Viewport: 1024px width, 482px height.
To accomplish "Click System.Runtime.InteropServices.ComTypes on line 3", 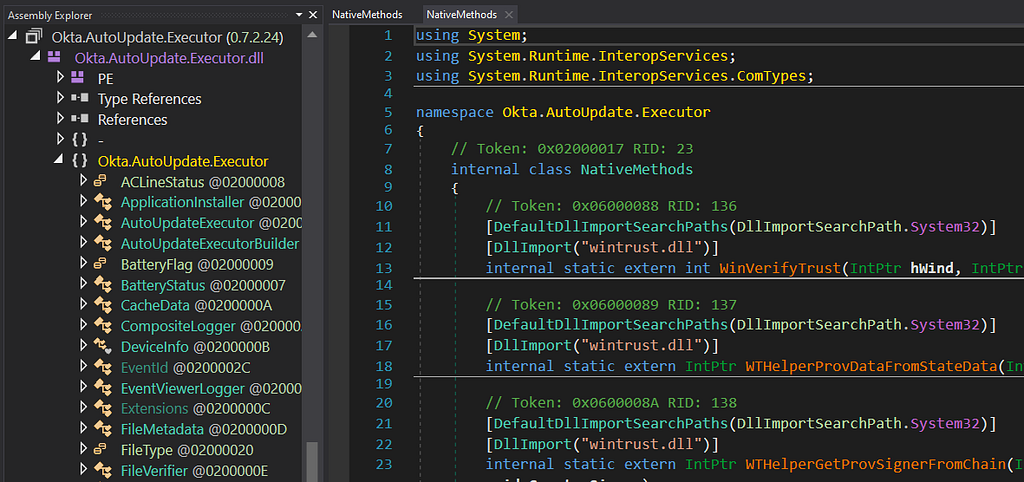I will tap(637, 76).
